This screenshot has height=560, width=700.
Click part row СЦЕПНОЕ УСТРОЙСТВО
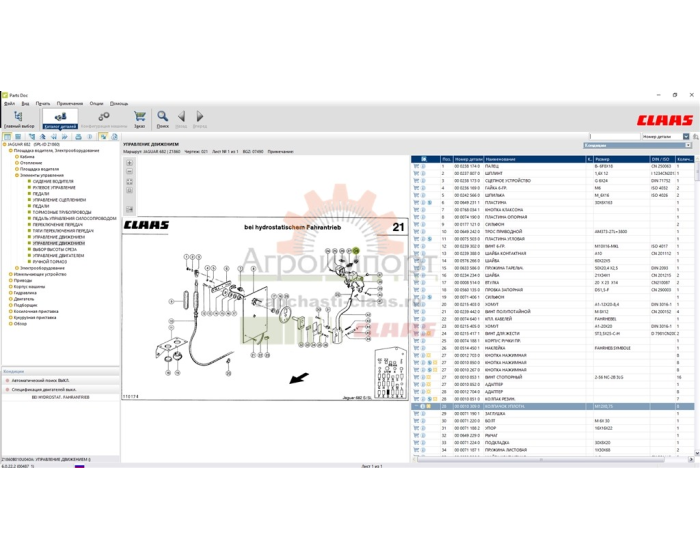pos(553,181)
